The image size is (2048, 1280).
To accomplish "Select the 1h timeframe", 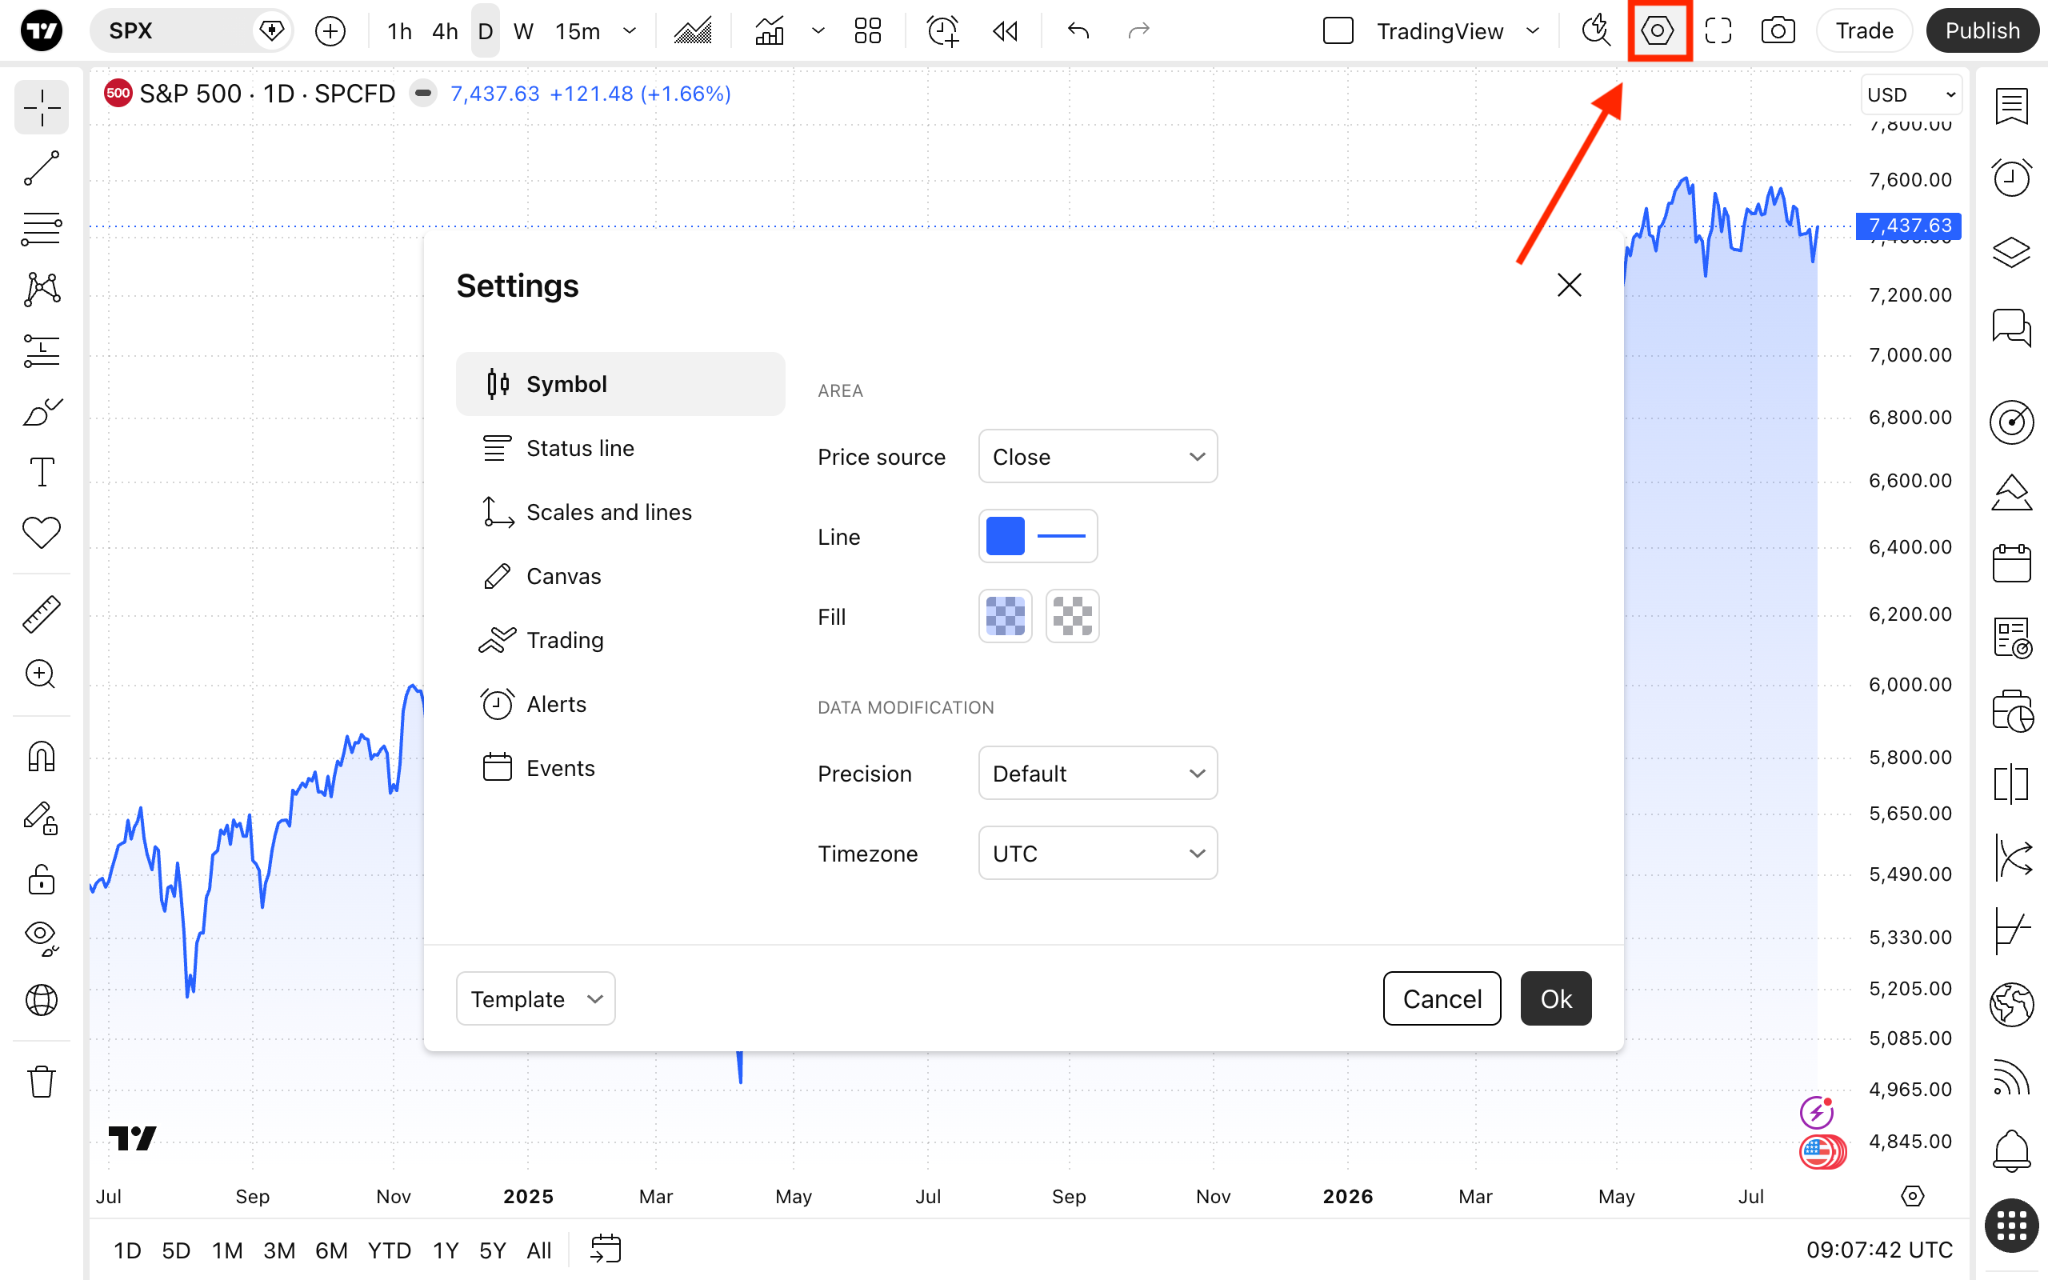I will click(x=399, y=31).
